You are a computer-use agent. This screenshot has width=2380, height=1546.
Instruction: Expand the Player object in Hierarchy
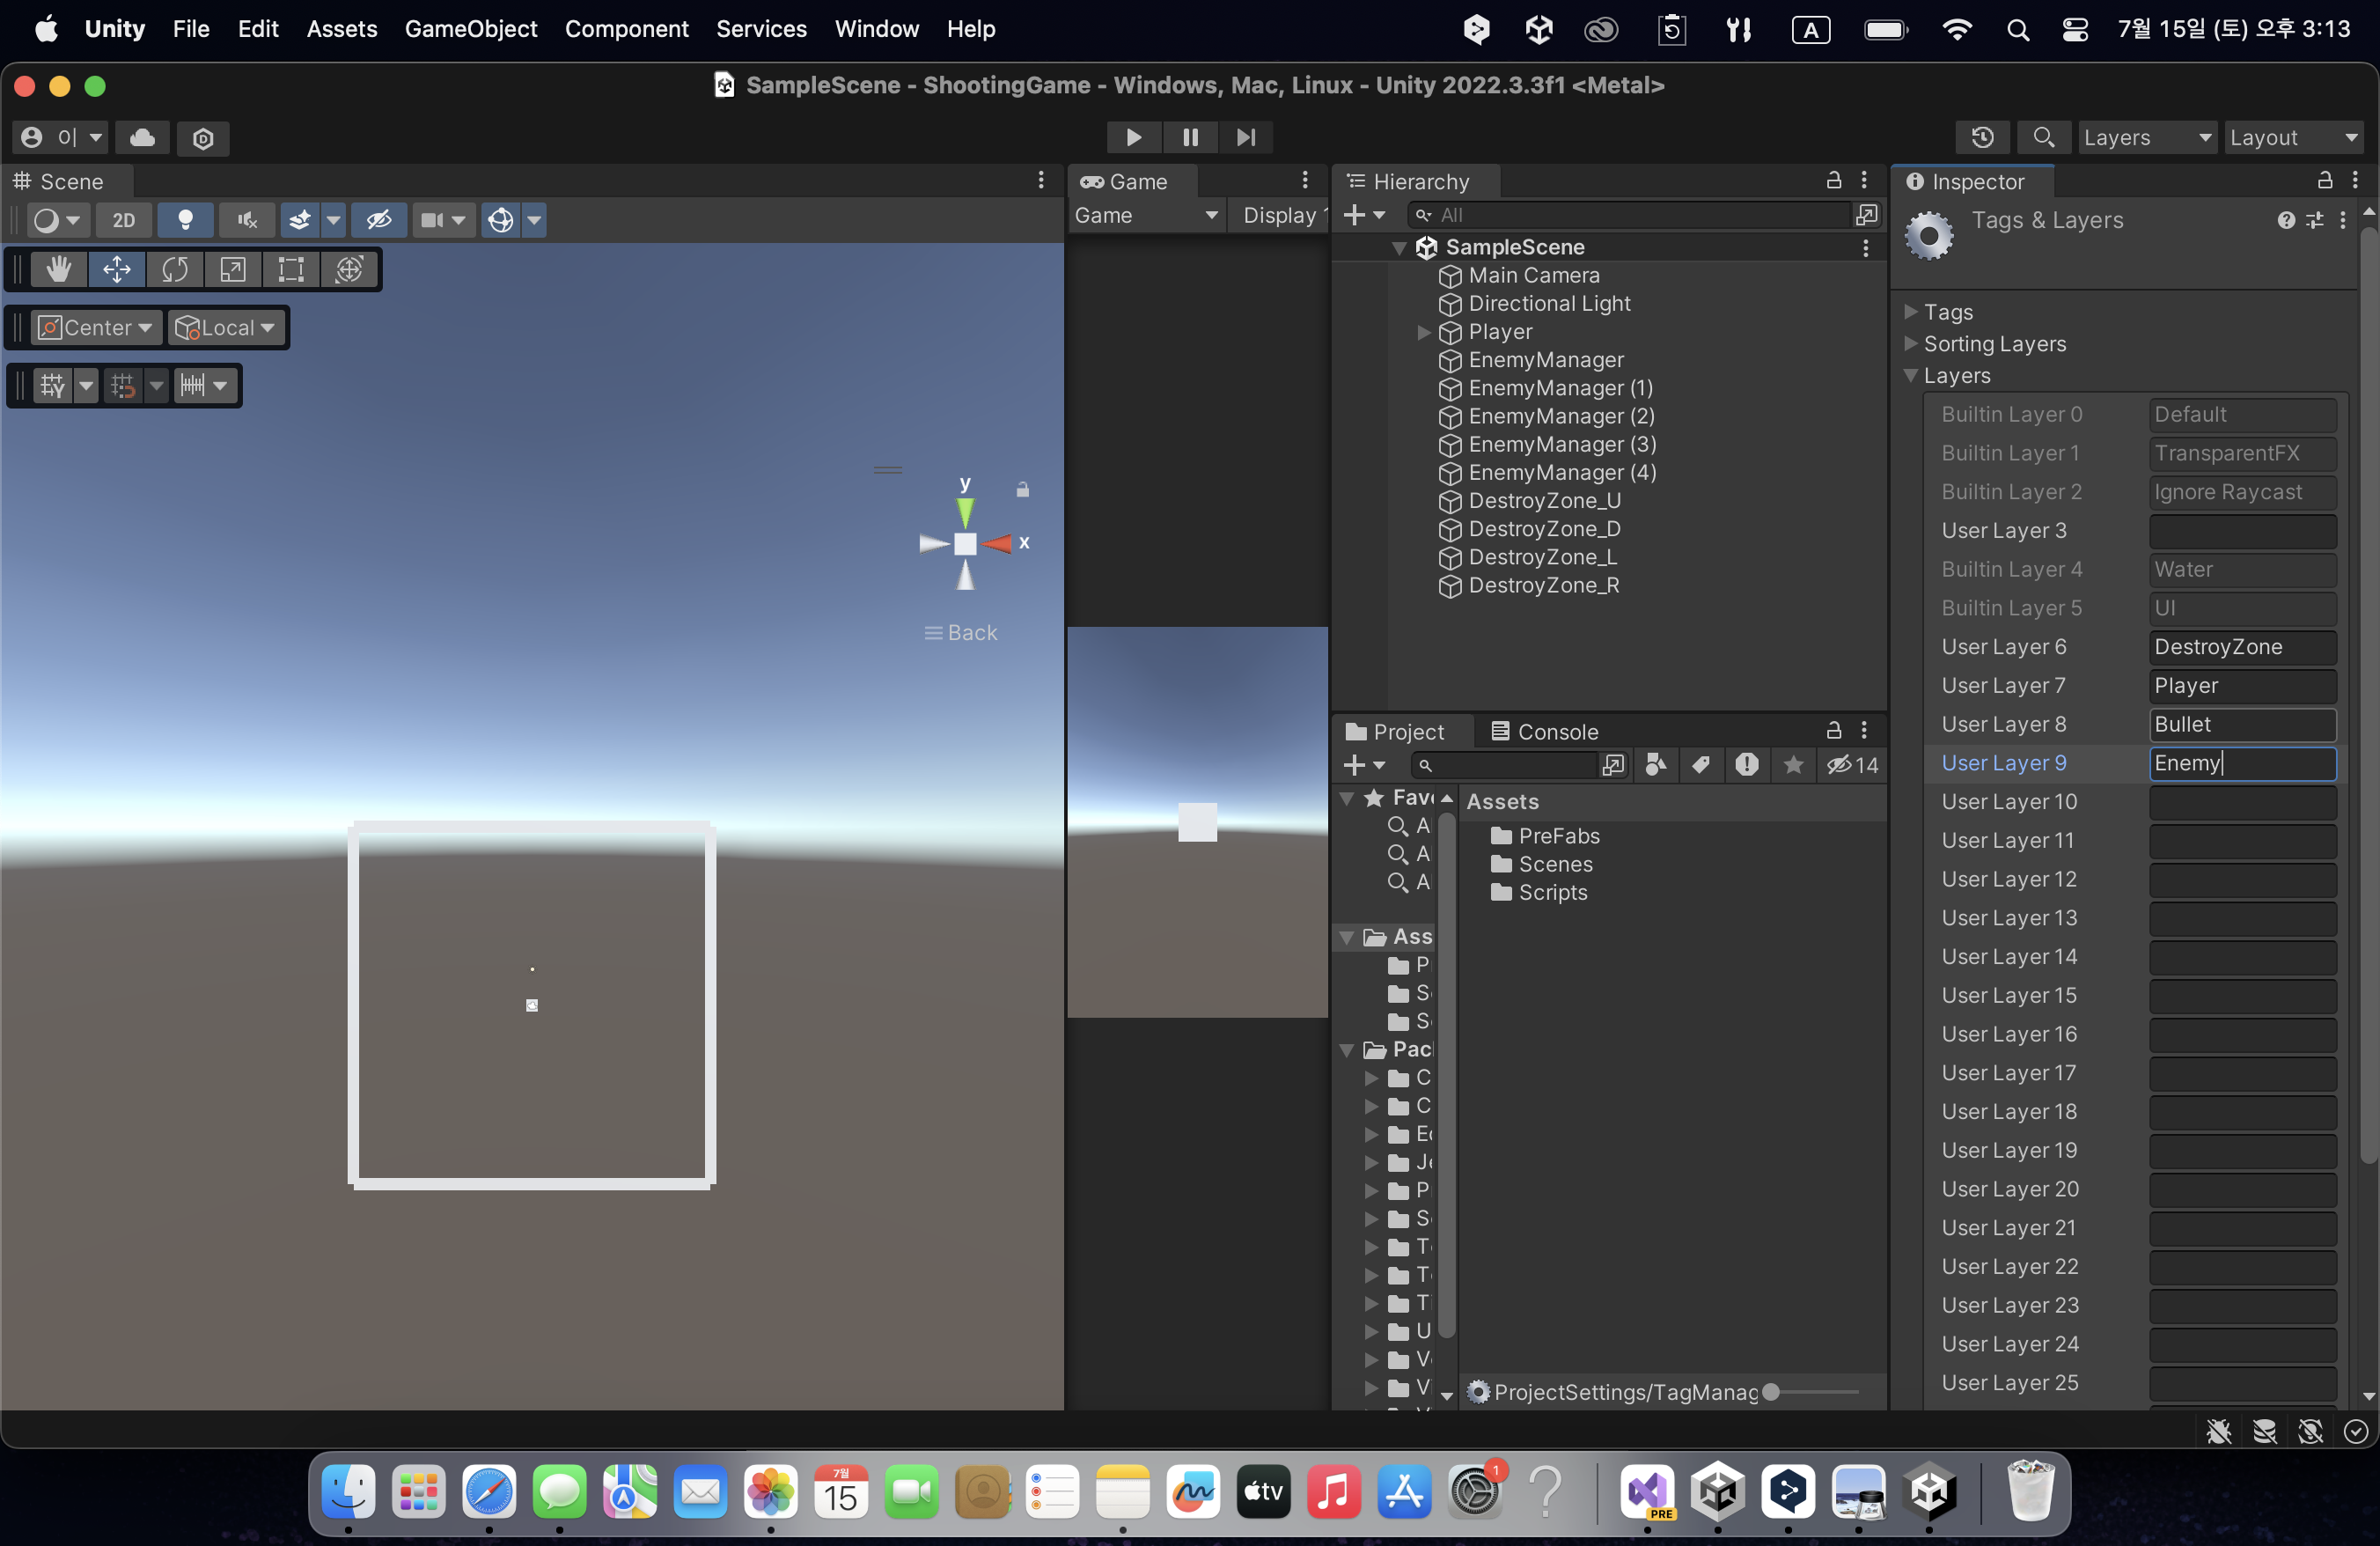[x=1424, y=332]
